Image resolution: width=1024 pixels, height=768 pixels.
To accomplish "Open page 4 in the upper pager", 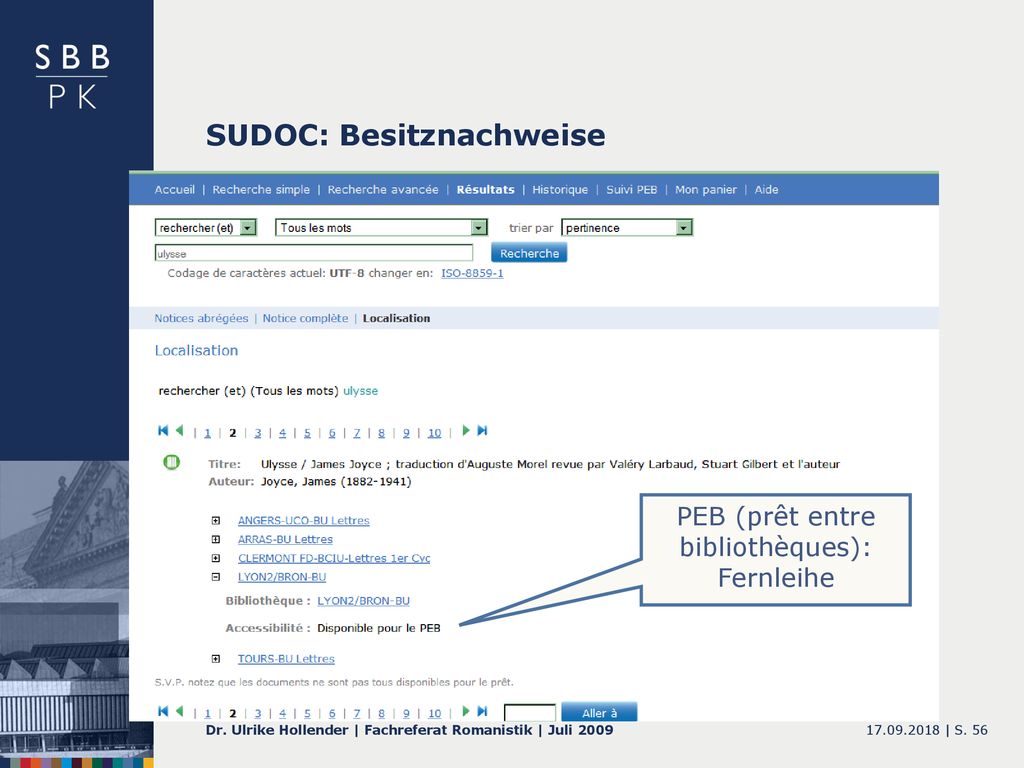I will click(282, 432).
